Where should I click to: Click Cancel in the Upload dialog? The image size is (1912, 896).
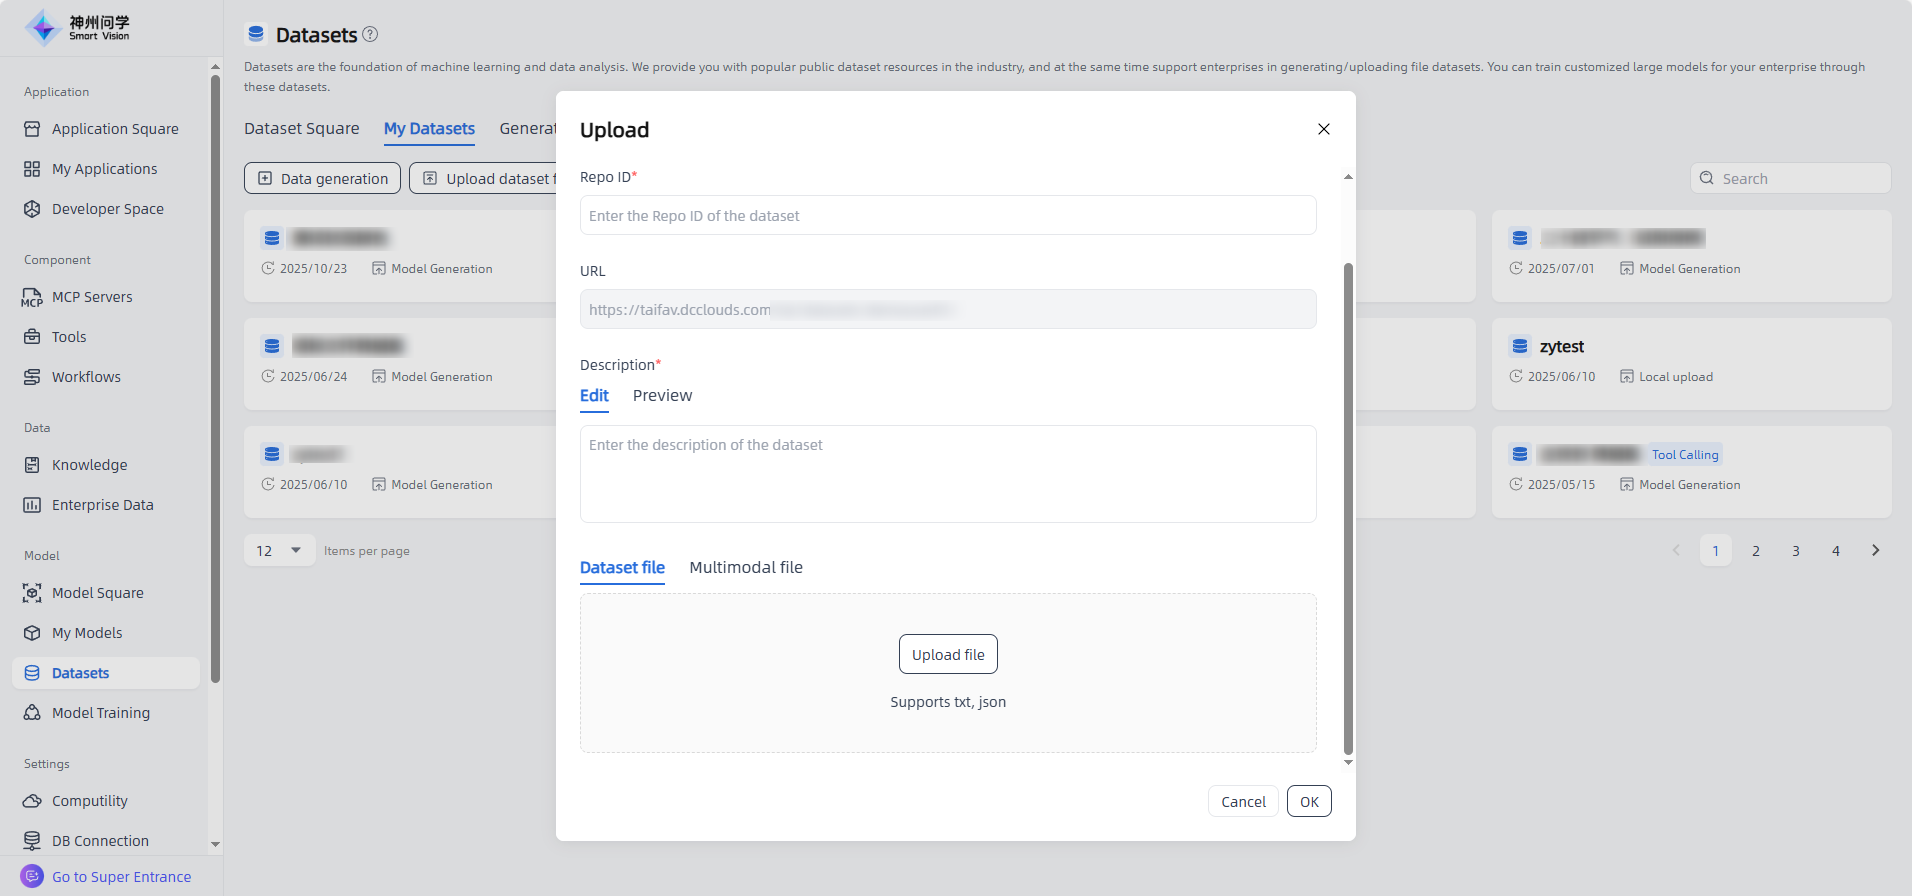click(1243, 802)
